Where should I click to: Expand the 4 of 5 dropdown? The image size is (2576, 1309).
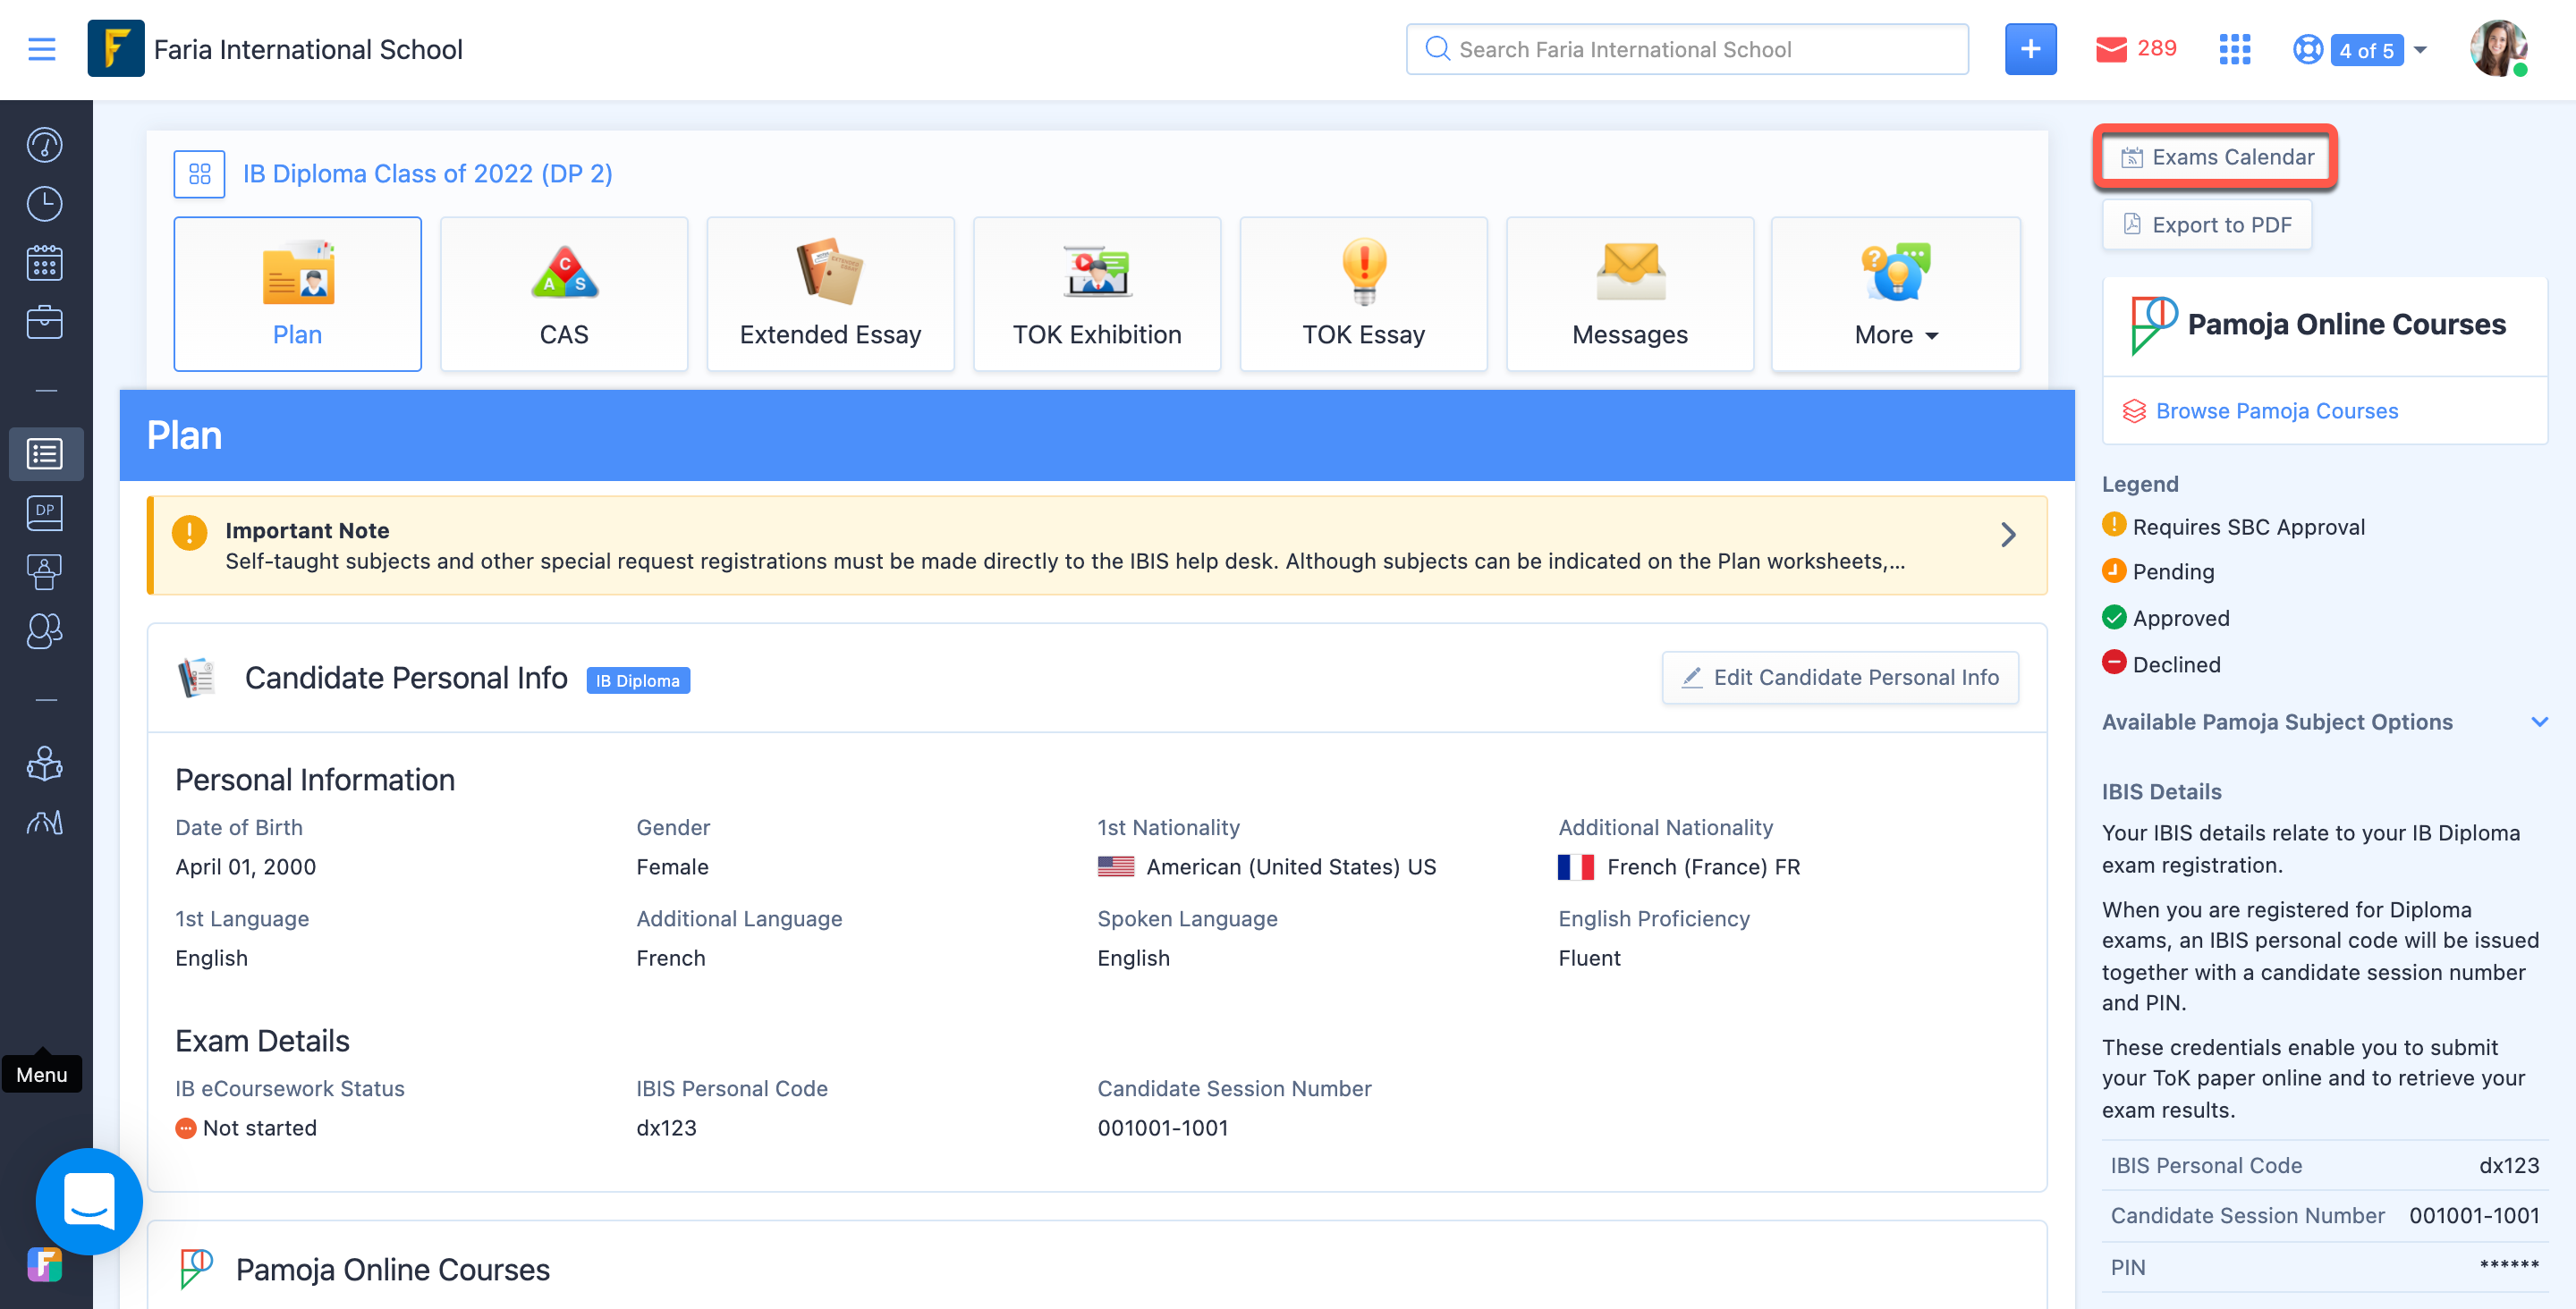coord(2378,49)
